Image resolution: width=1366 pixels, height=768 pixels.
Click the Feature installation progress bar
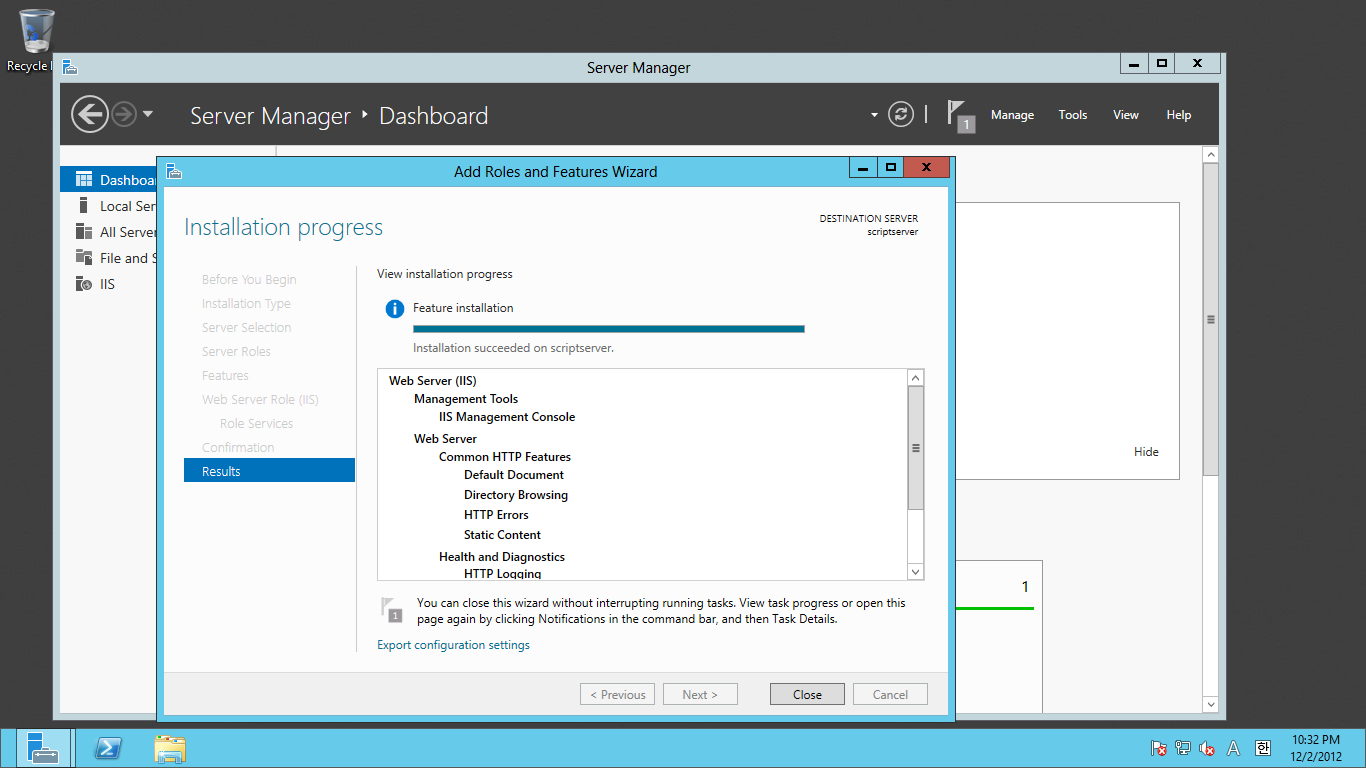click(x=609, y=328)
